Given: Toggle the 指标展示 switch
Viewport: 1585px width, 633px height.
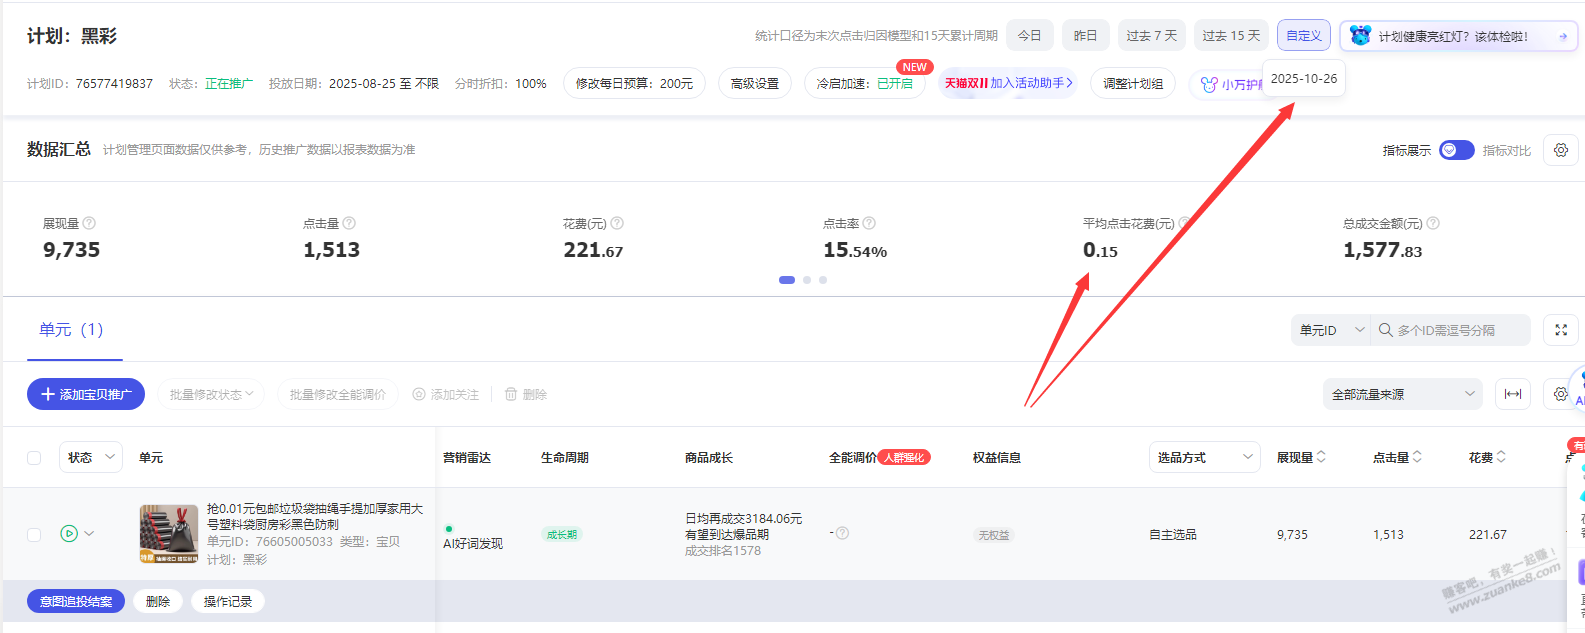Looking at the screenshot, I should pos(1456,150).
